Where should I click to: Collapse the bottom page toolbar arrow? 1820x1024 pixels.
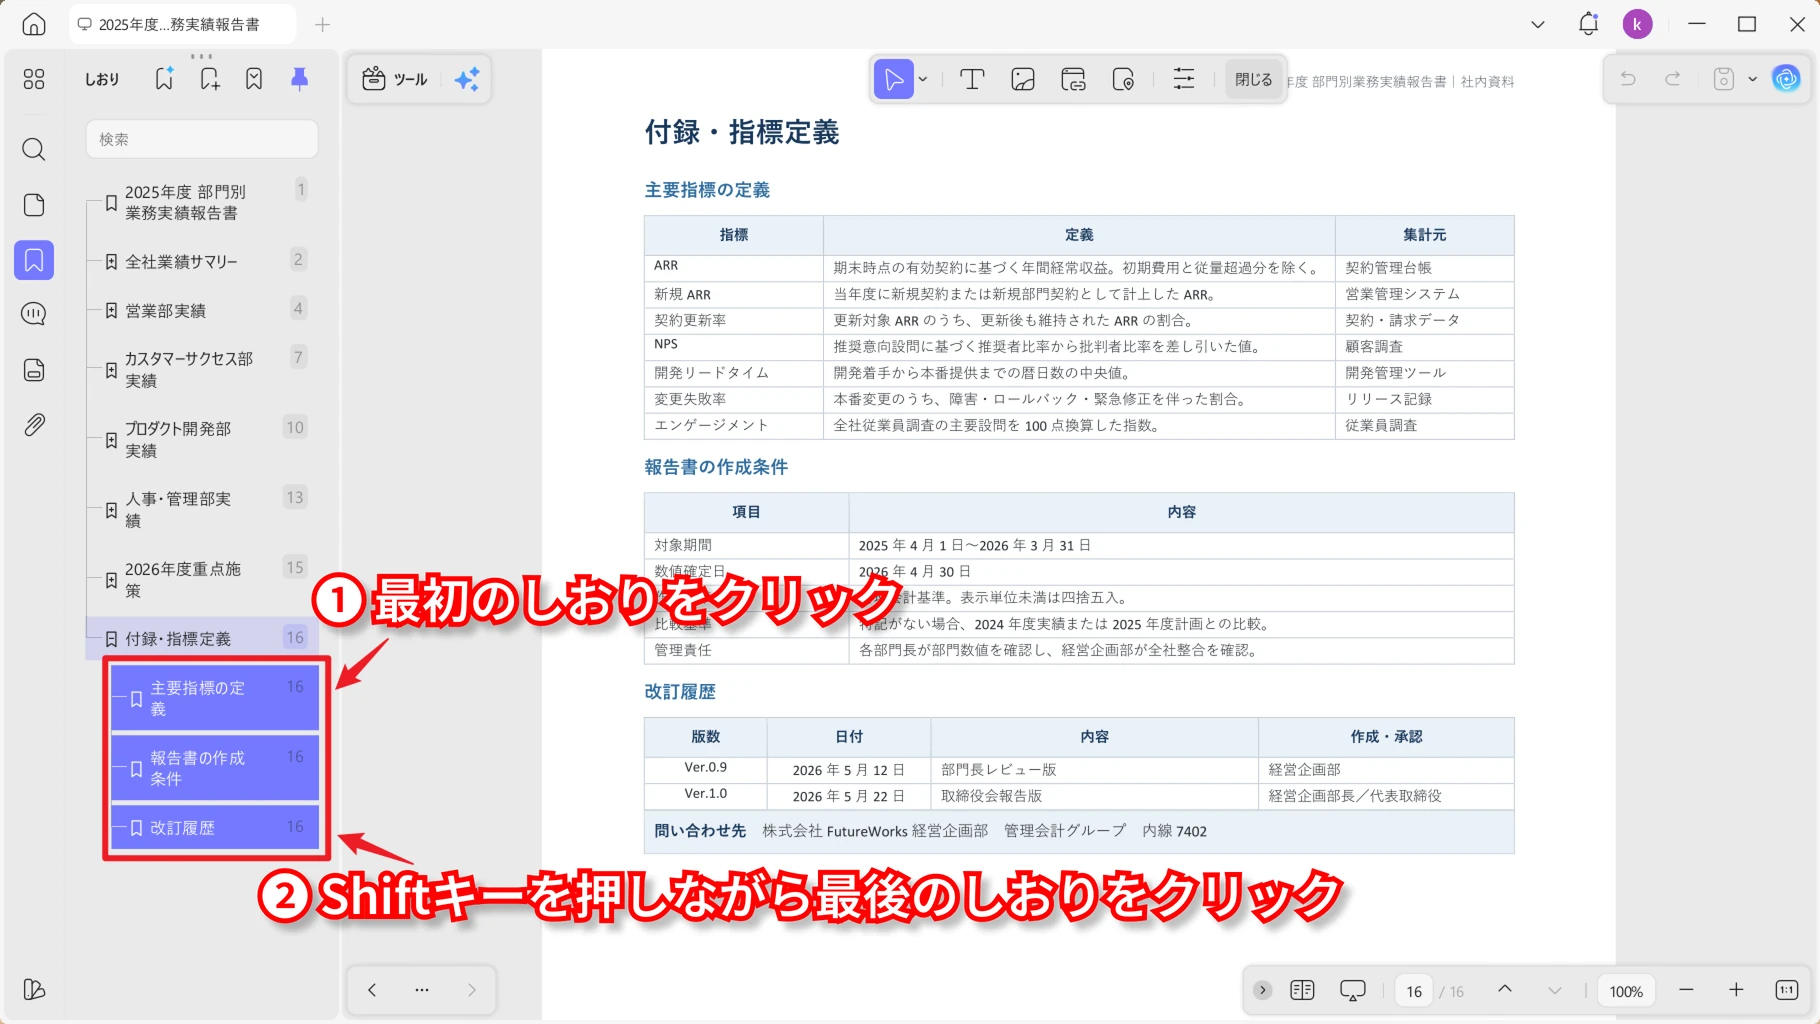pyautogui.click(x=1263, y=990)
